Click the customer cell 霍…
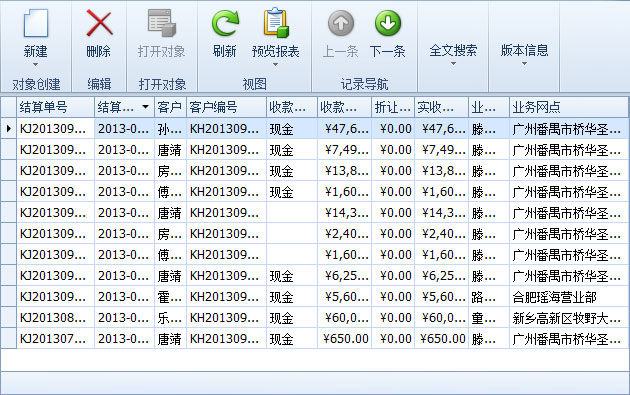 tap(170, 297)
